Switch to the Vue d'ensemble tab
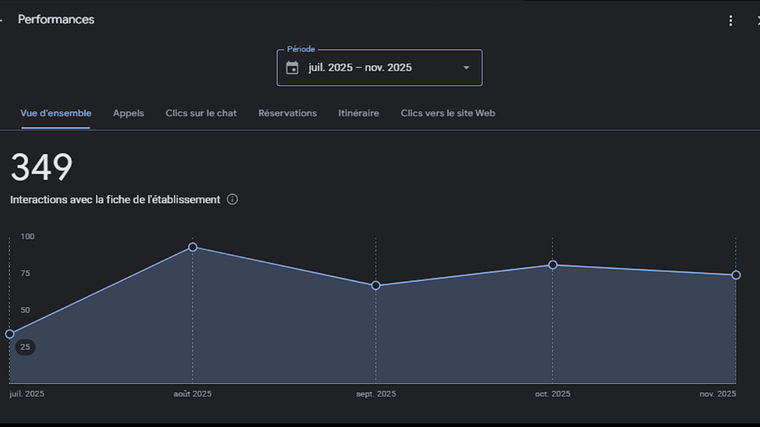Image resolution: width=760 pixels, height=427 pixels. click(x=55, y=113)
